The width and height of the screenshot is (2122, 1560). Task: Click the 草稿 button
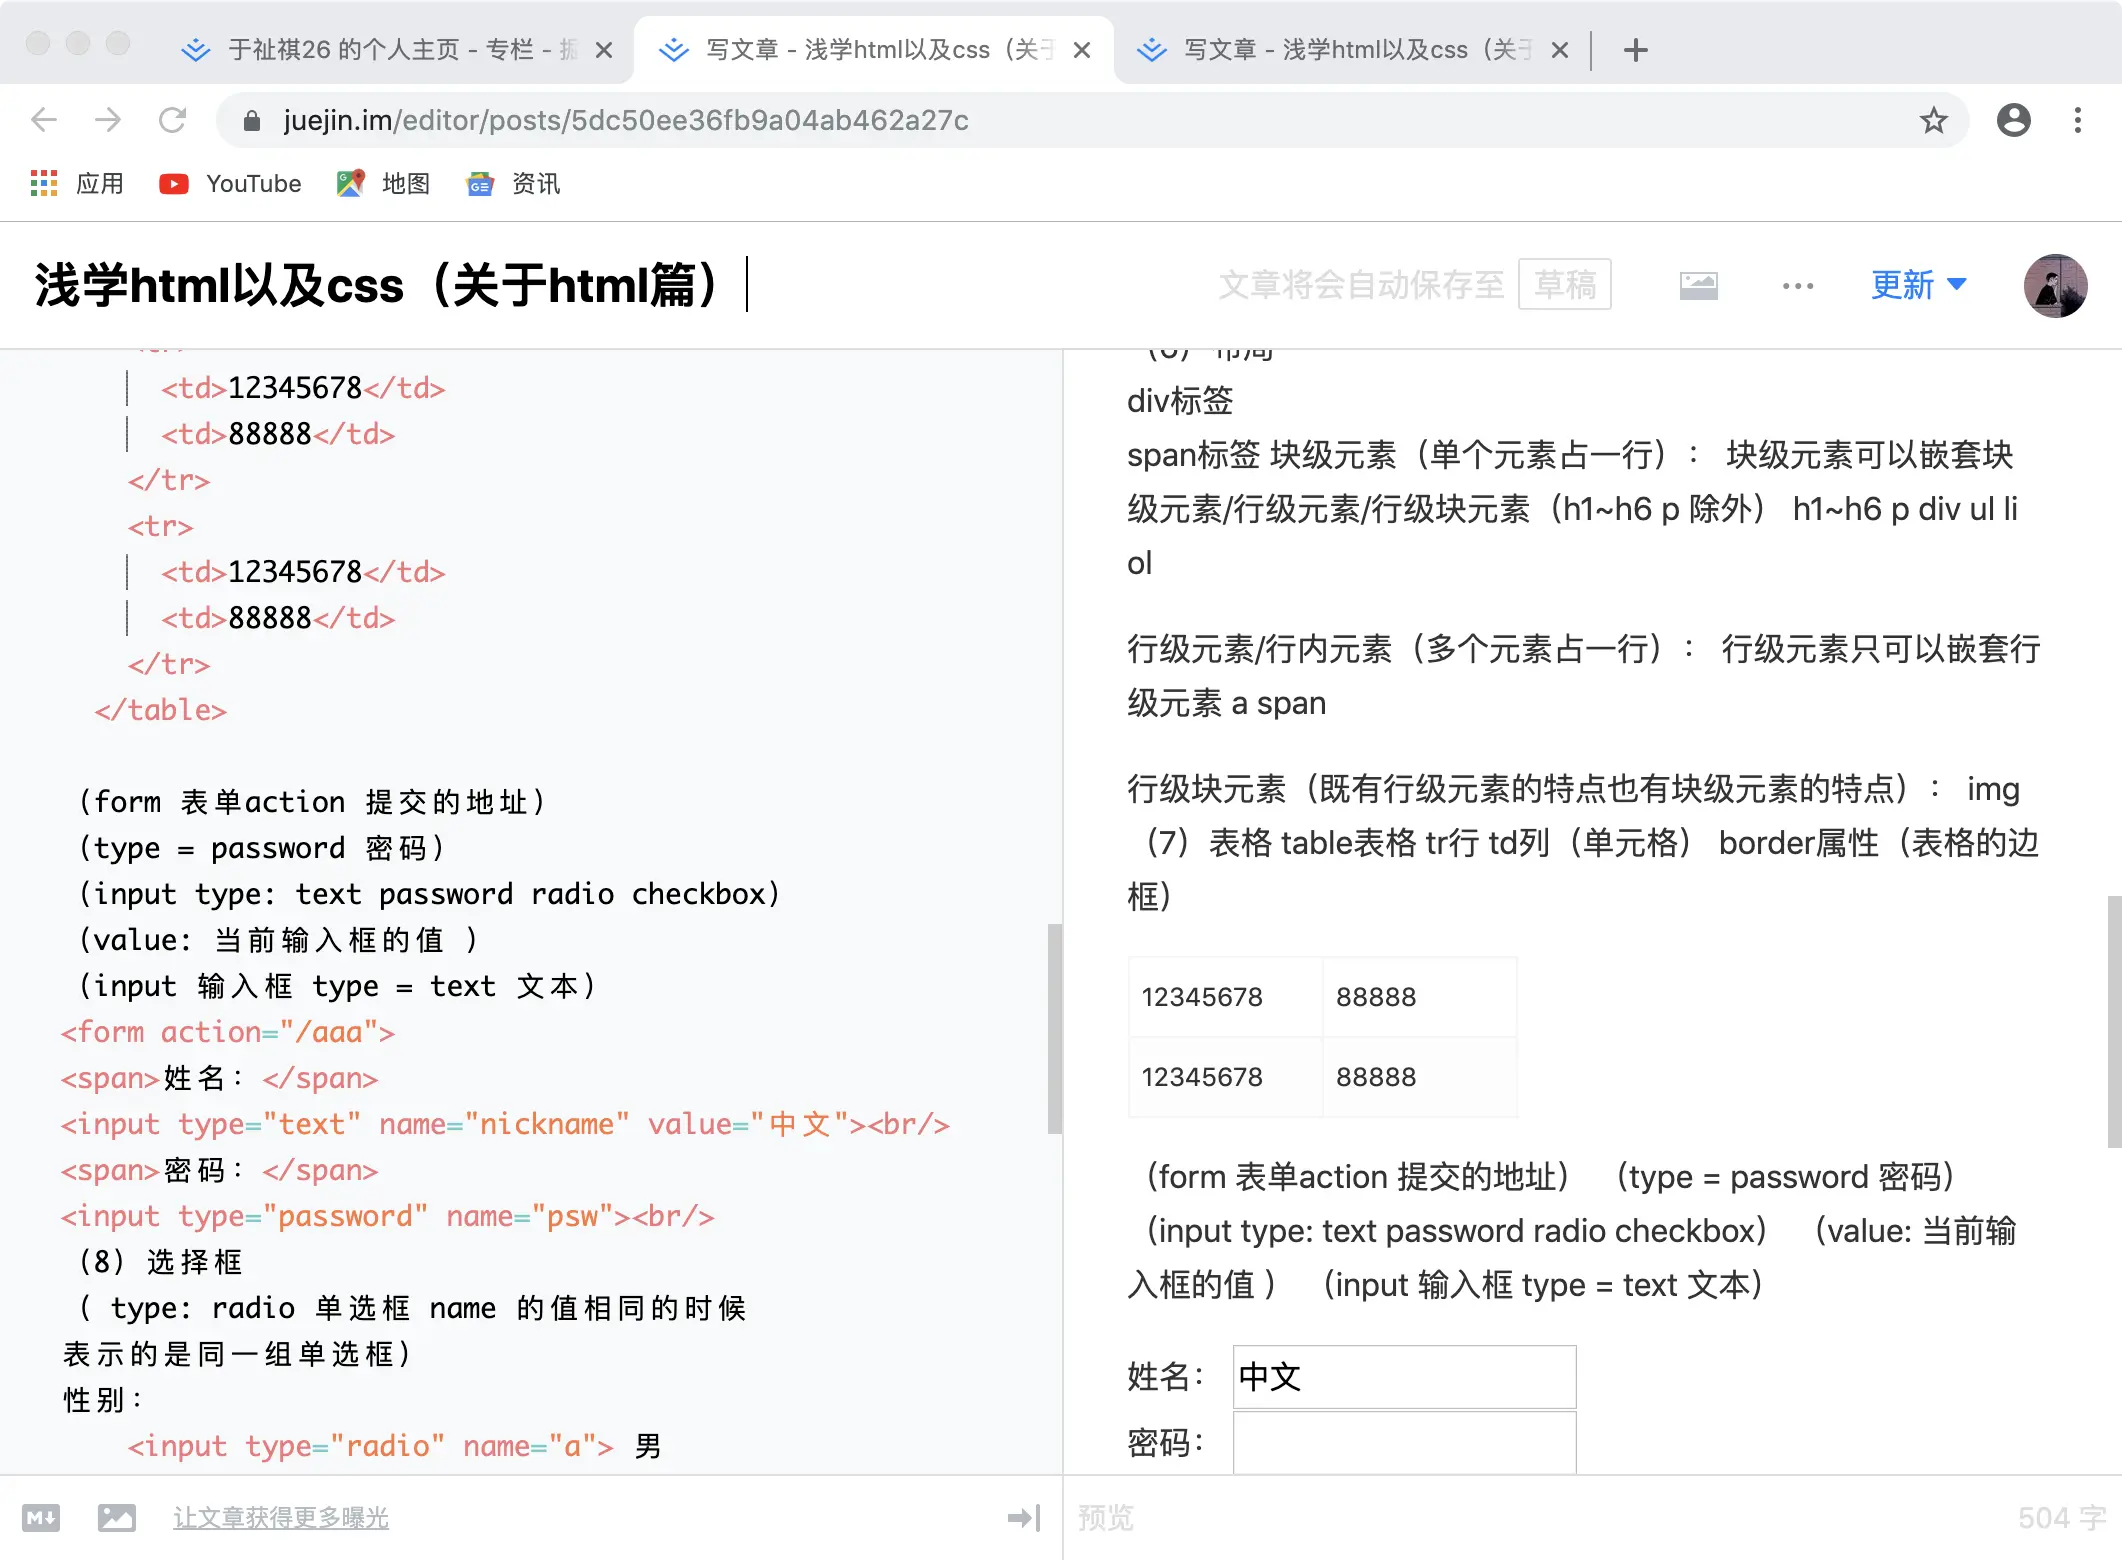coord(1564,285)
